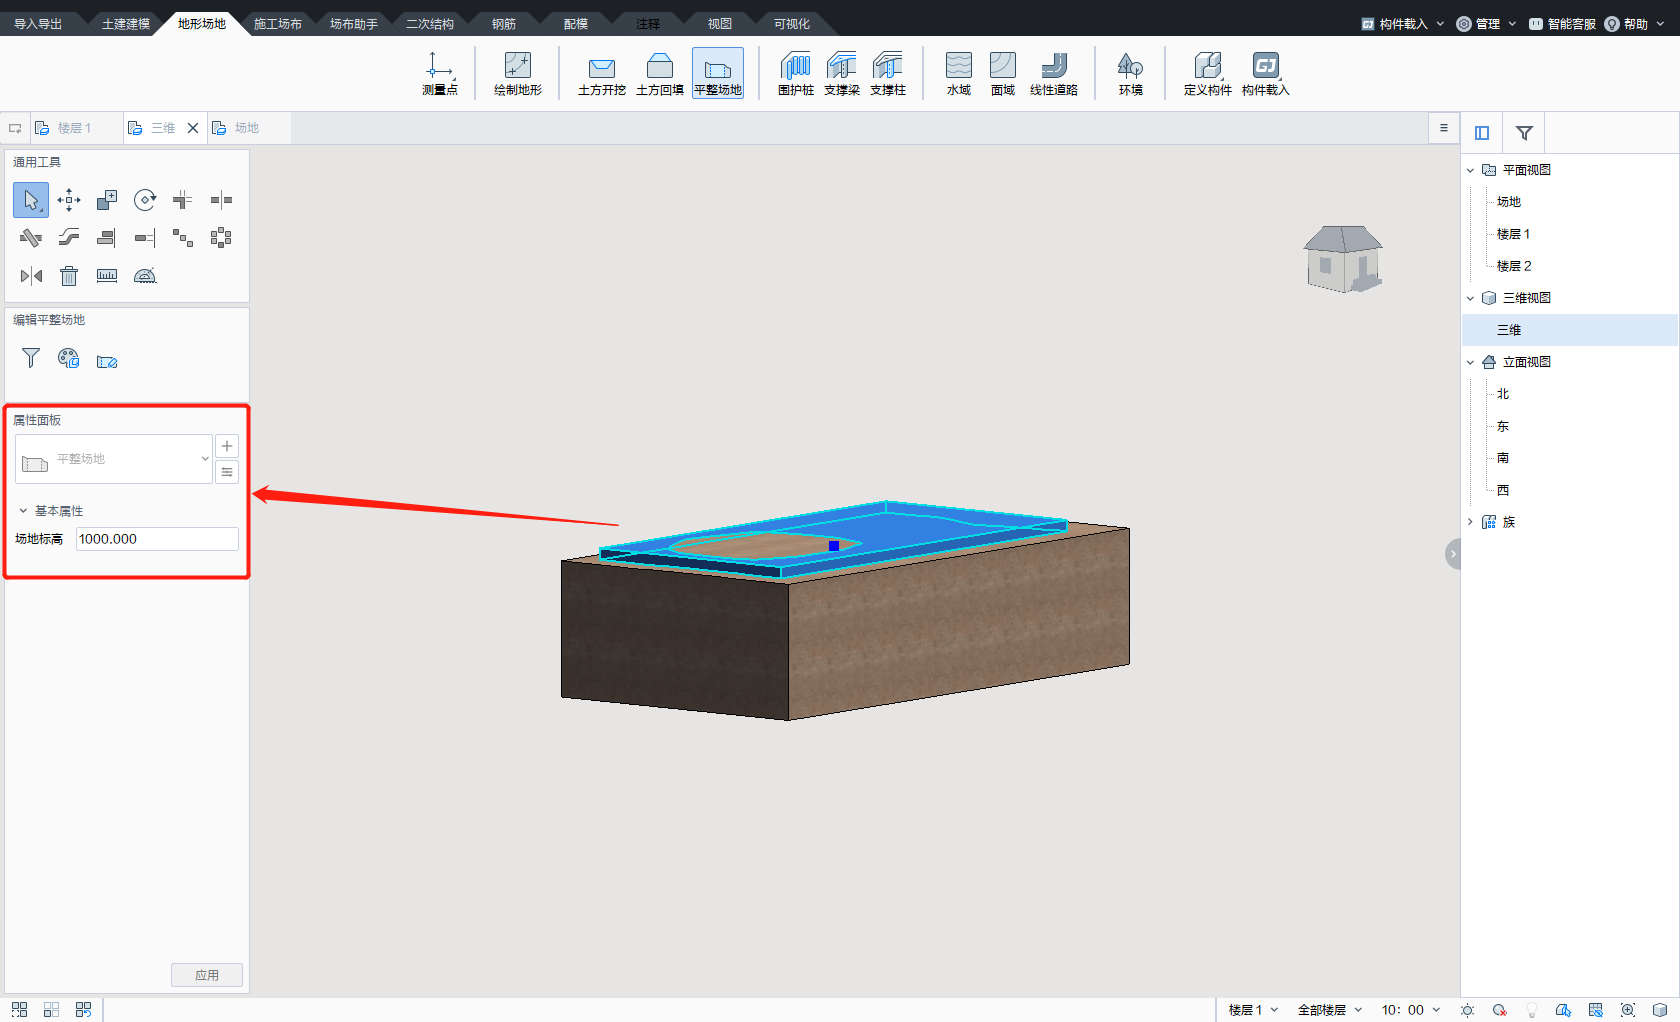
Task: Toggle the two-pane view layout icon
Action: tap(51, 1010)
